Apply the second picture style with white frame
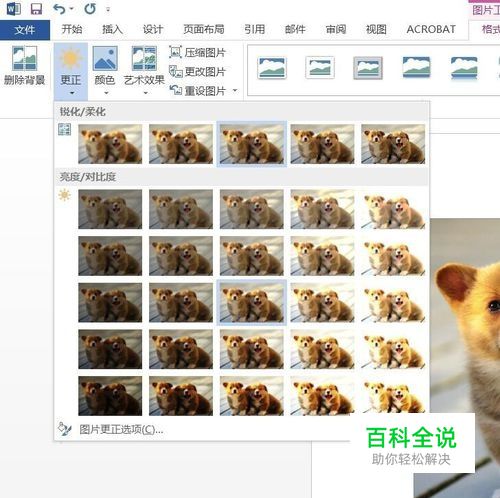 click(x=320, y=68)
